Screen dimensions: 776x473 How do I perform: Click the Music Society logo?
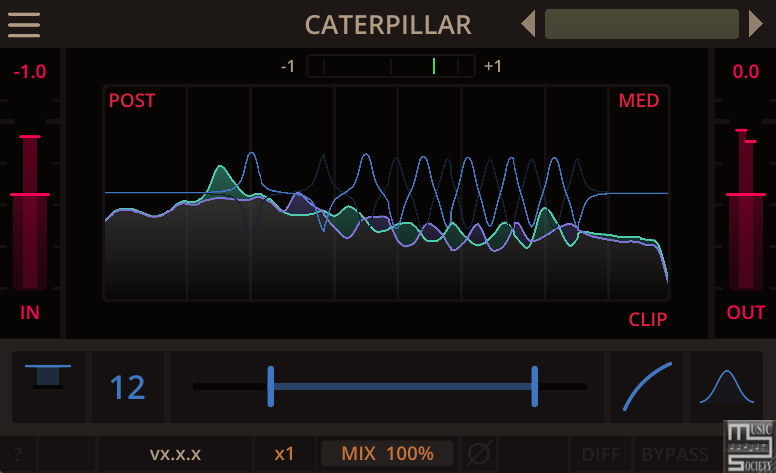[x=750, y=447]
